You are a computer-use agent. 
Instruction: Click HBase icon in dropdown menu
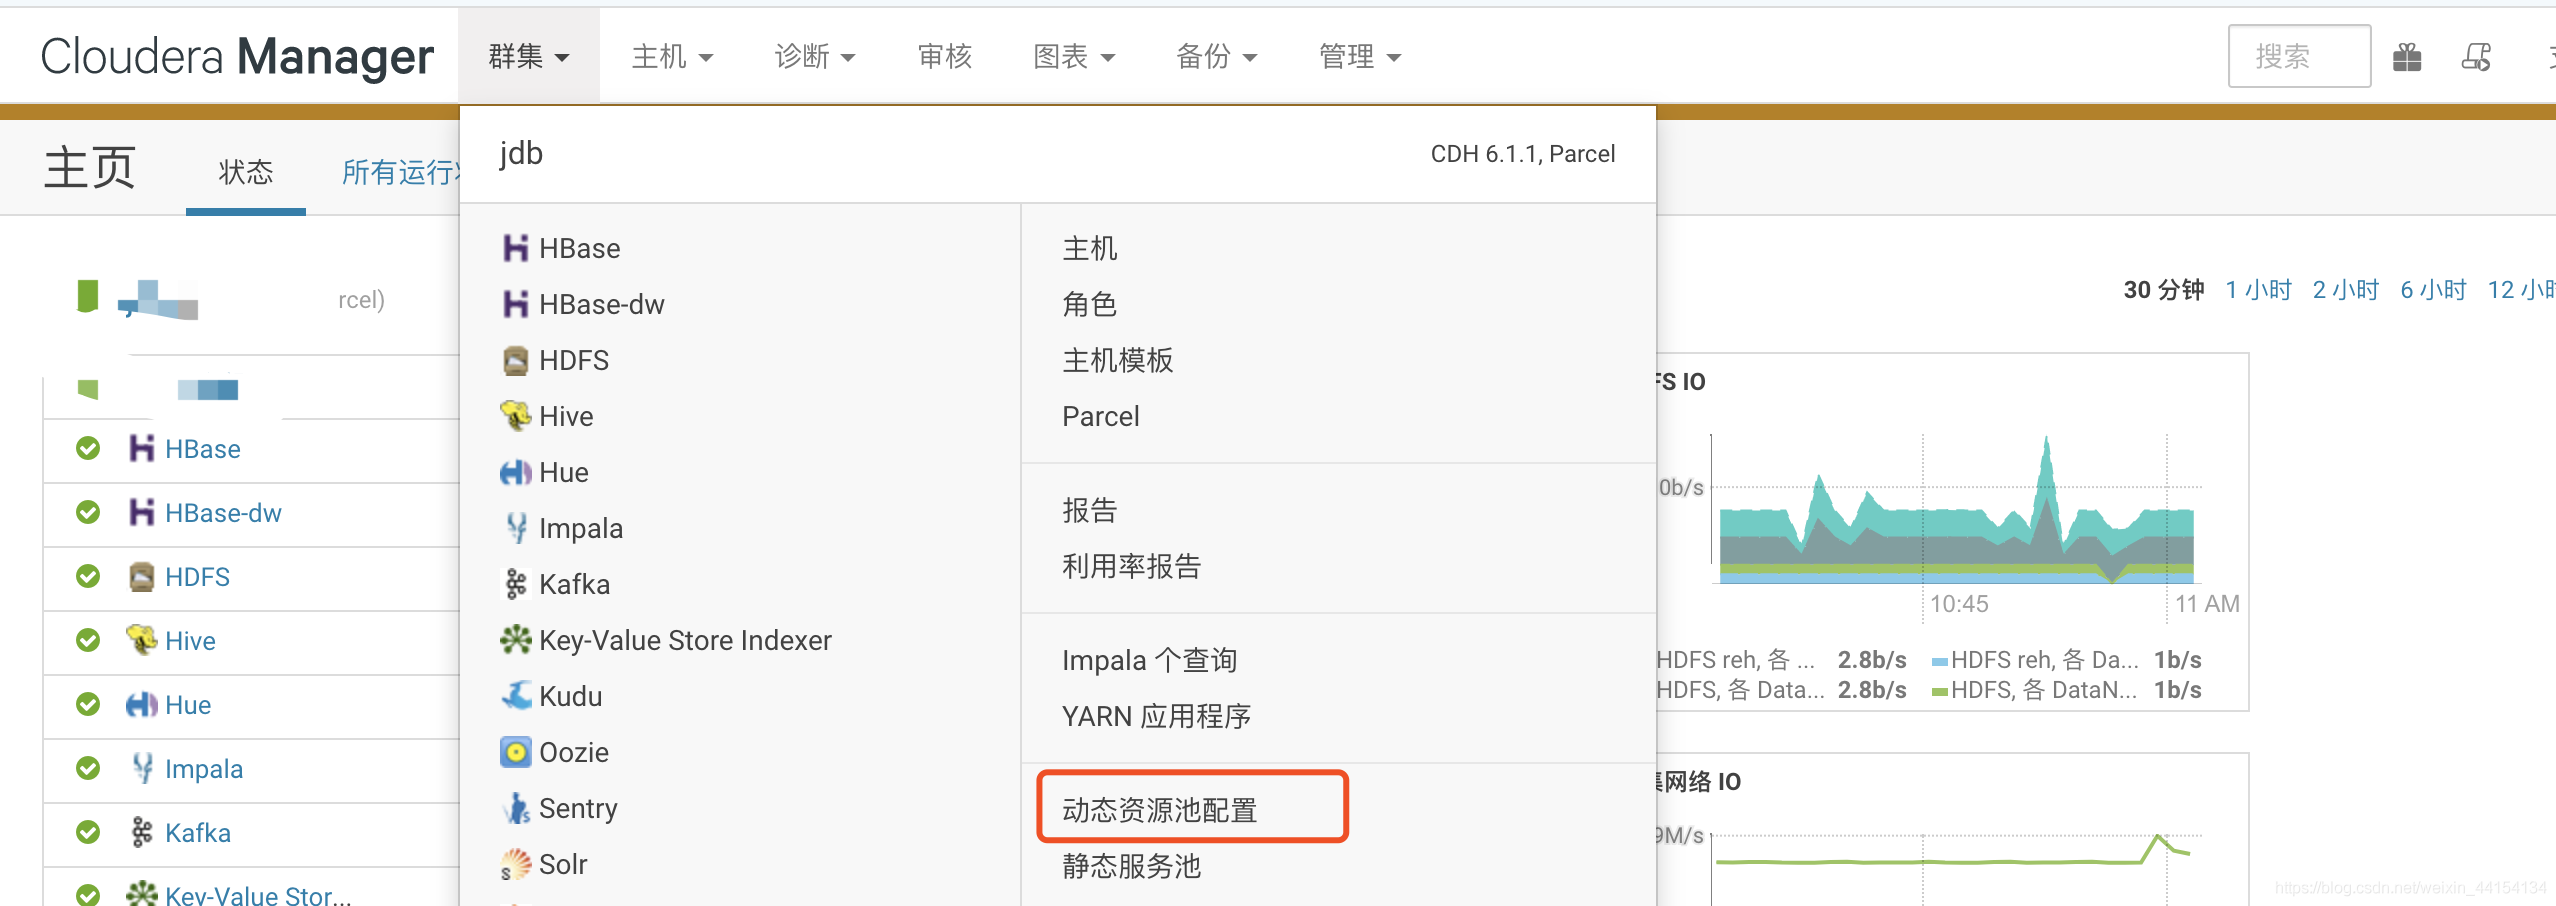(516, 248)
